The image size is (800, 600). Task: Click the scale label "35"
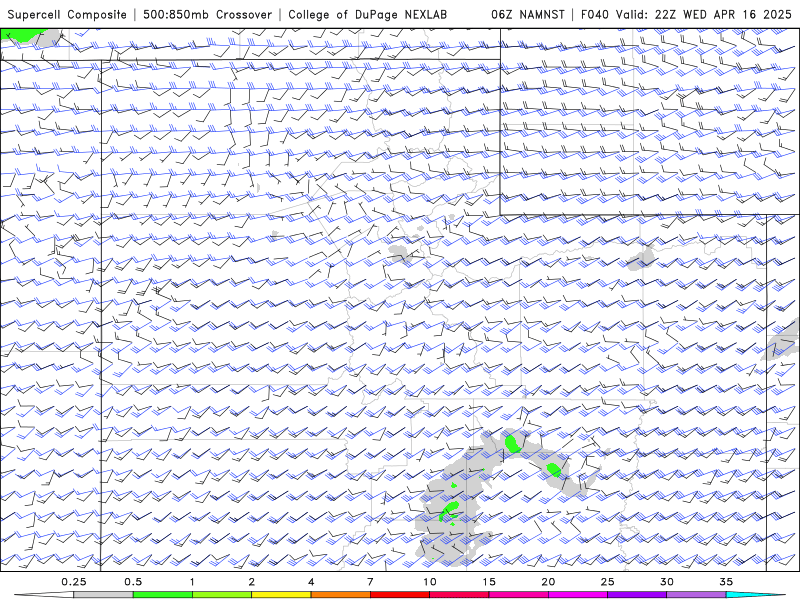(726, 582)
